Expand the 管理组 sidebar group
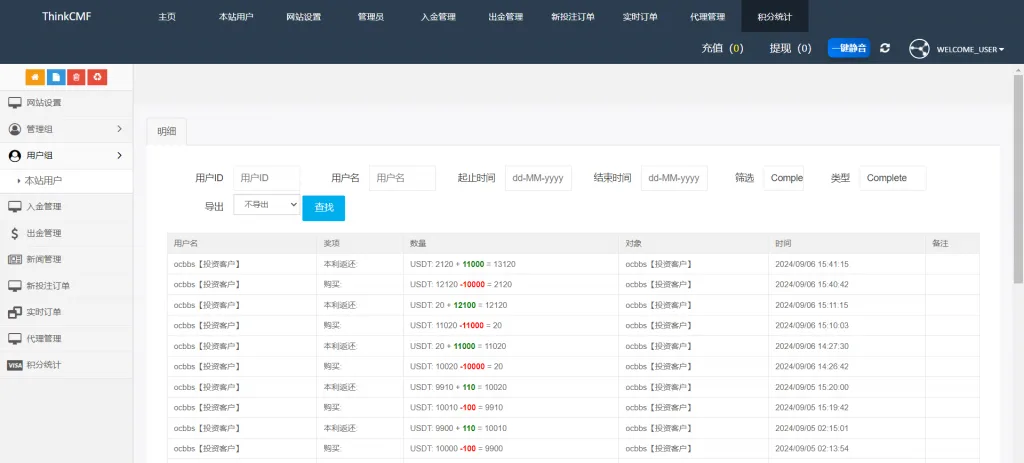 (119, 129)
